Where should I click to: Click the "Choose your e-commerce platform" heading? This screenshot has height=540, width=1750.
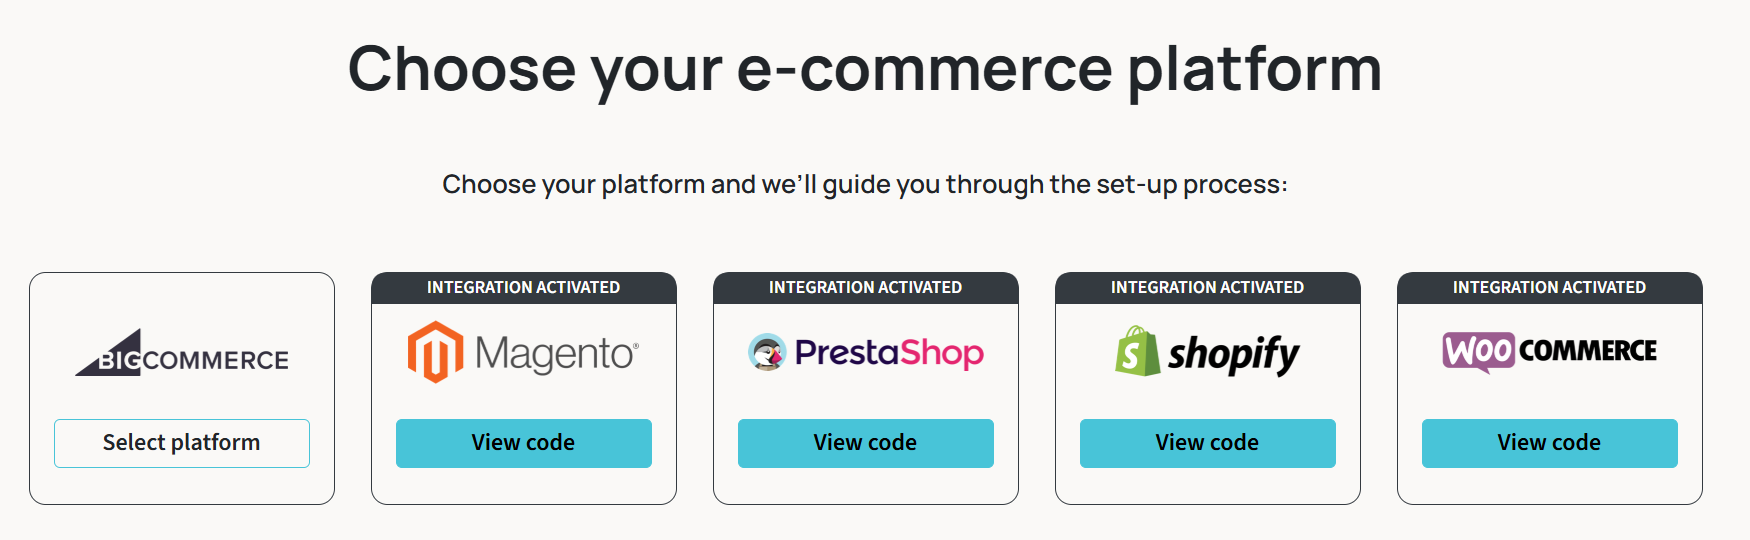click(x=865, y=69)
